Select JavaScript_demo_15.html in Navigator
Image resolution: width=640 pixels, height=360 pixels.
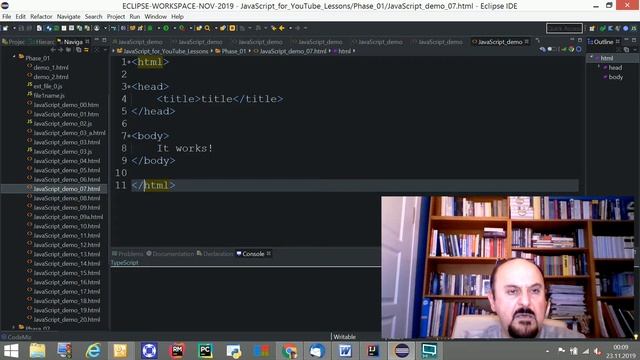click(x=67, y=273)
